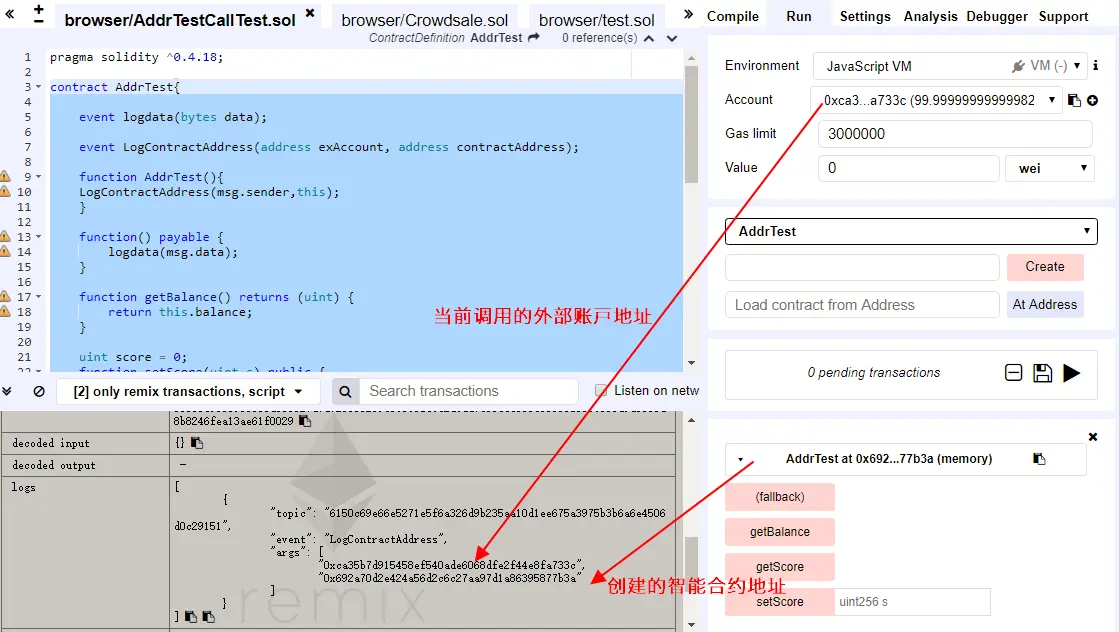Click the 0 pending transactions text

[874, 372]
